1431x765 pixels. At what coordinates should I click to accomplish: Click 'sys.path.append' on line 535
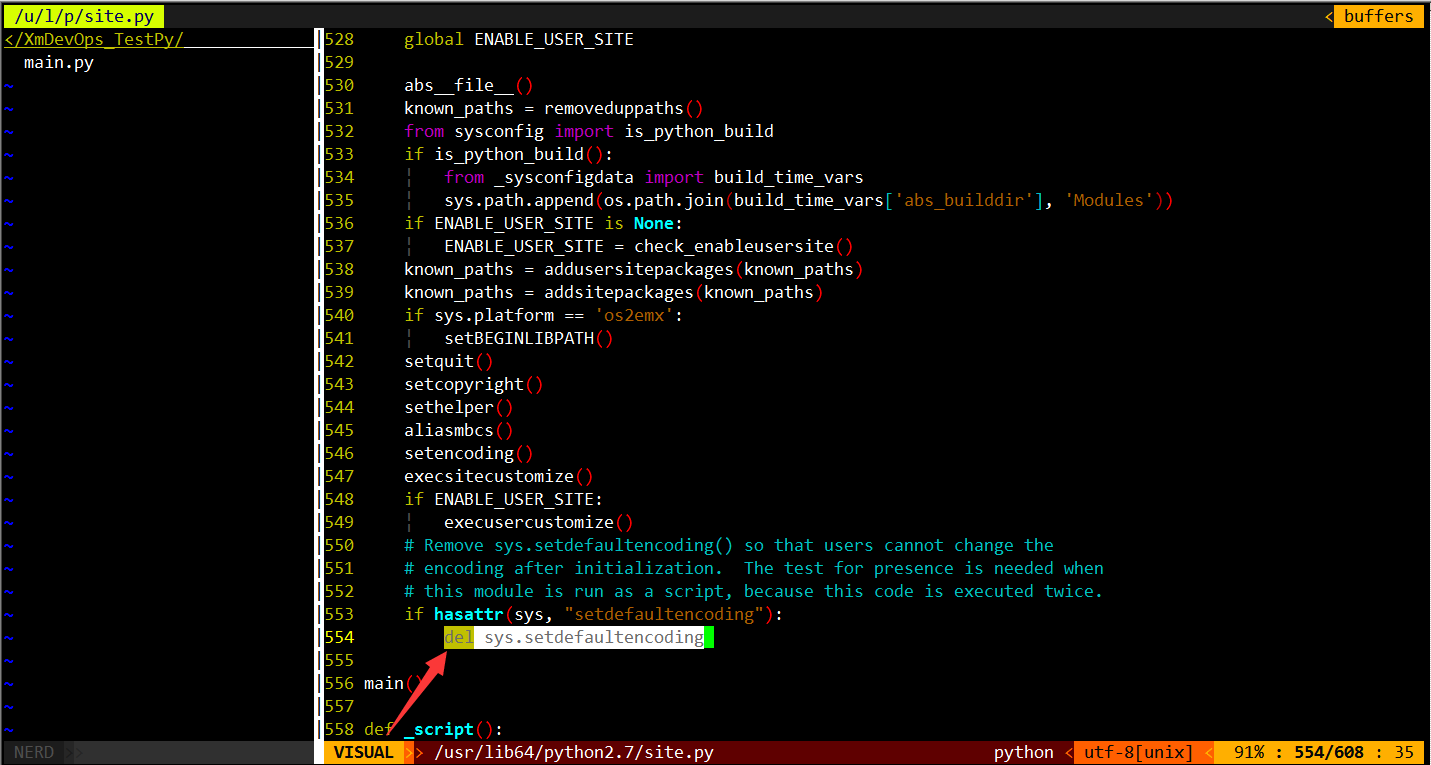pos(519,200)
